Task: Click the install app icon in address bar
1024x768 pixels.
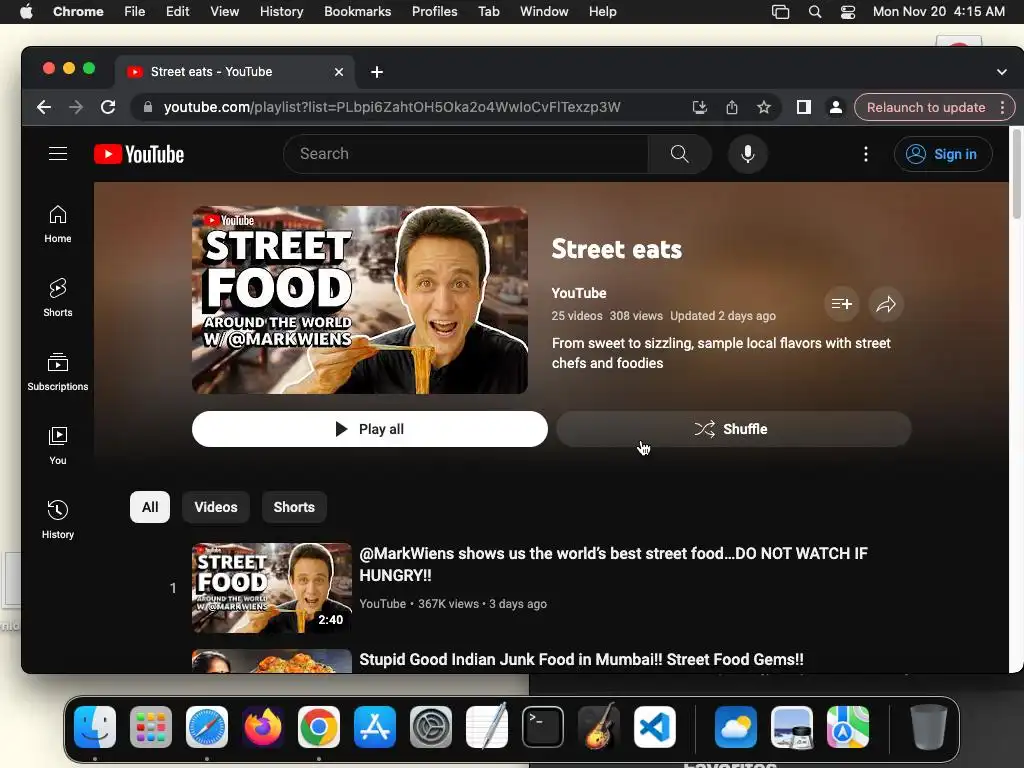Action: click(699, 107)
